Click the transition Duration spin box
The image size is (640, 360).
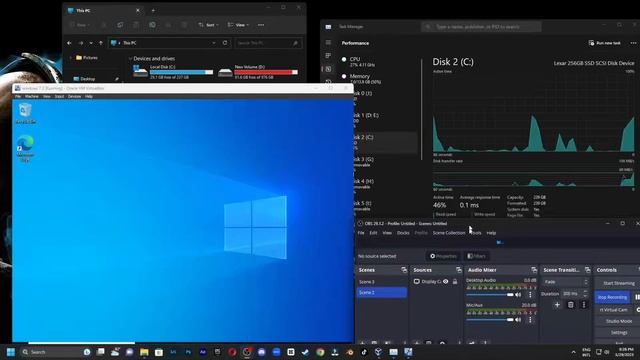pos(575,293)
